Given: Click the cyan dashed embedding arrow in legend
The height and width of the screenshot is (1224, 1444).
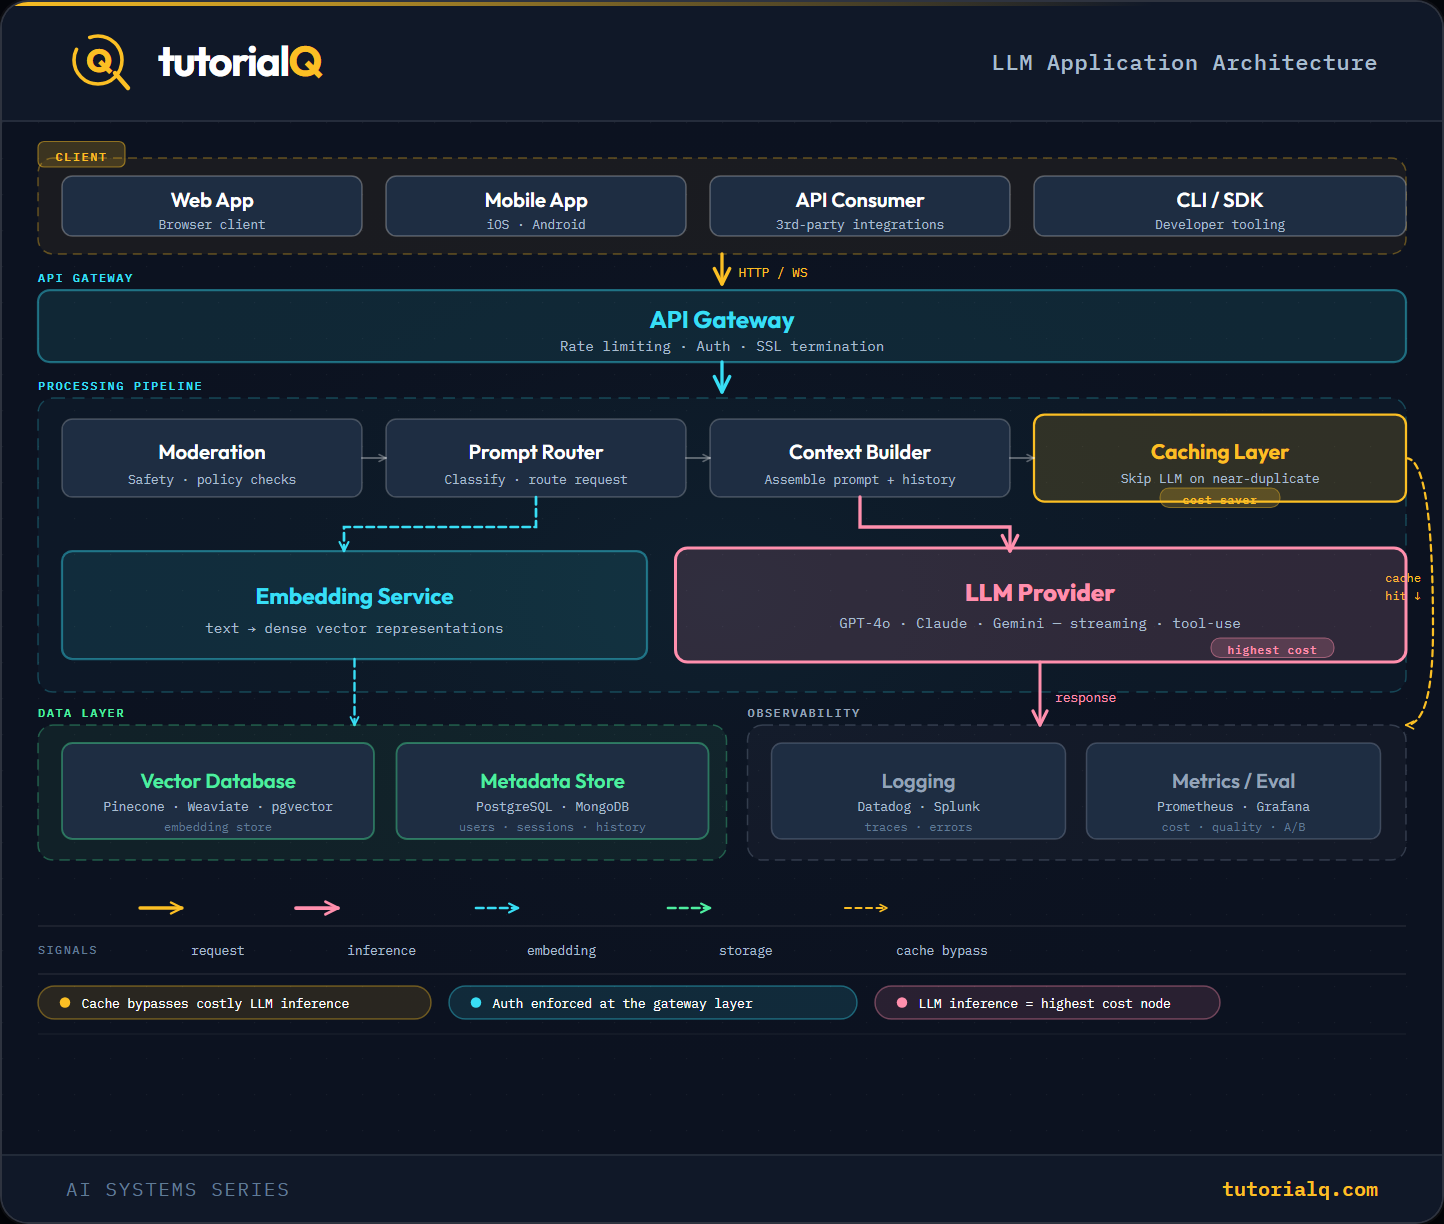Looking at the screenshot, I should coord(497,908).
